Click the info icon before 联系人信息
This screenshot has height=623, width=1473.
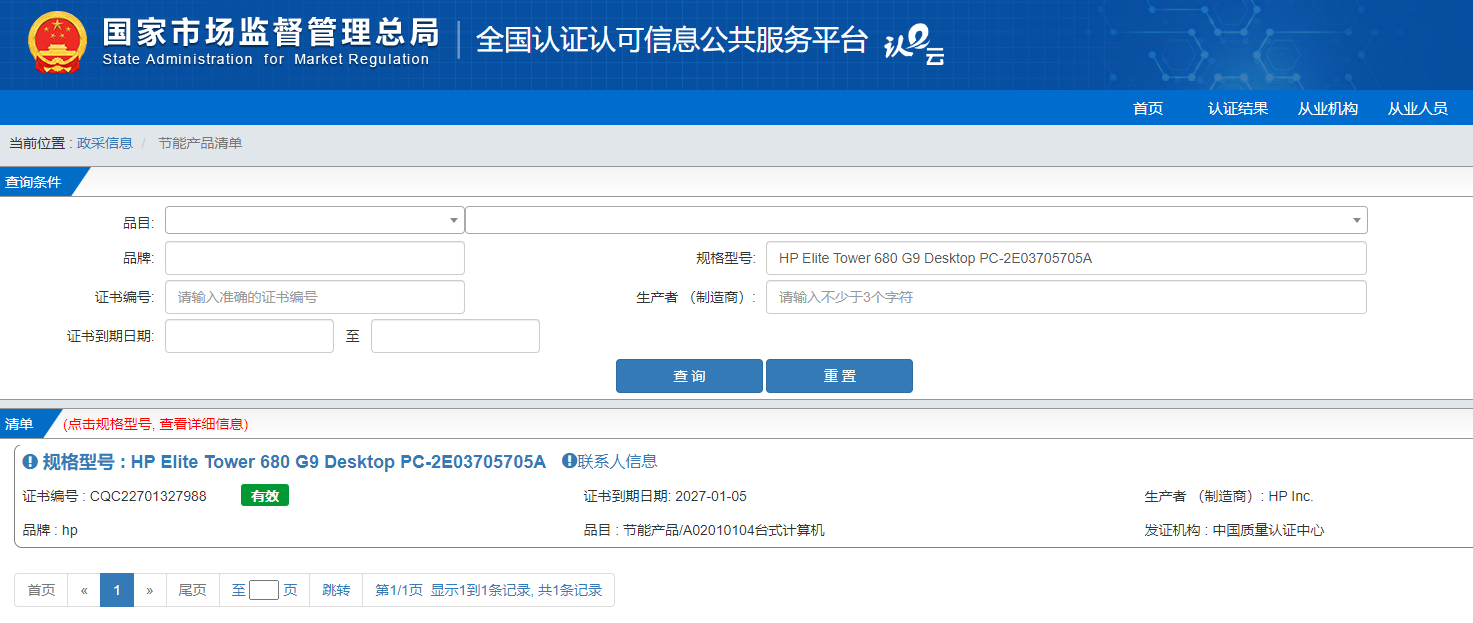coord(570,461)
